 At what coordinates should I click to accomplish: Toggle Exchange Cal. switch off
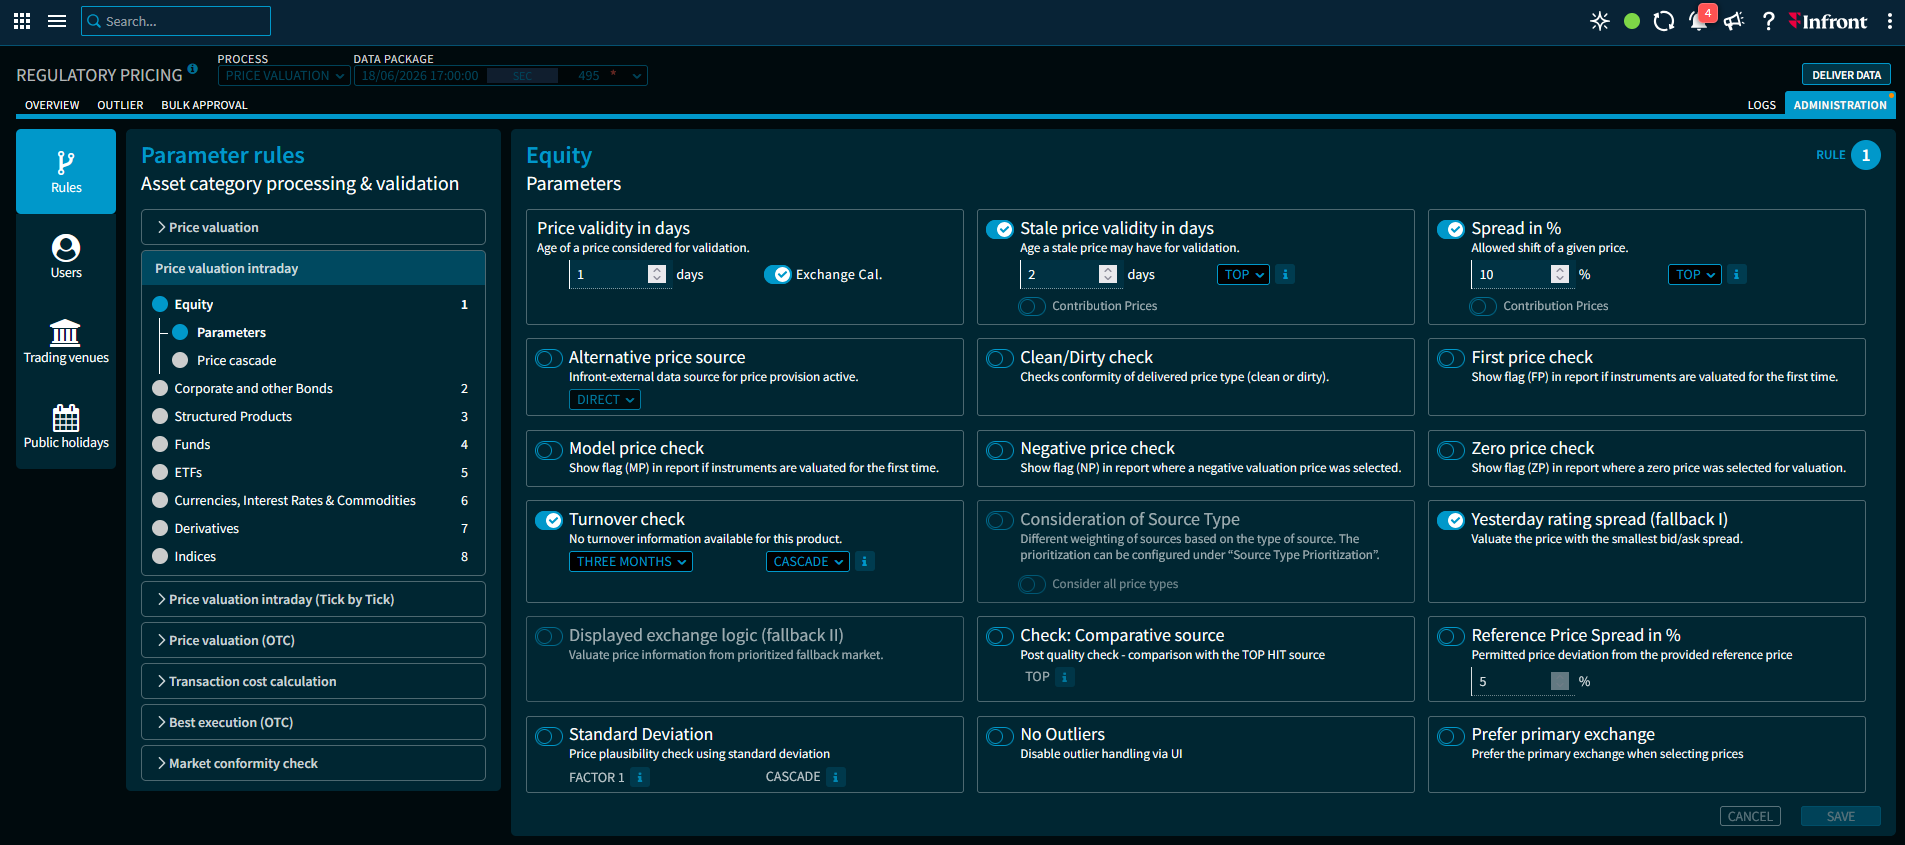778,275
